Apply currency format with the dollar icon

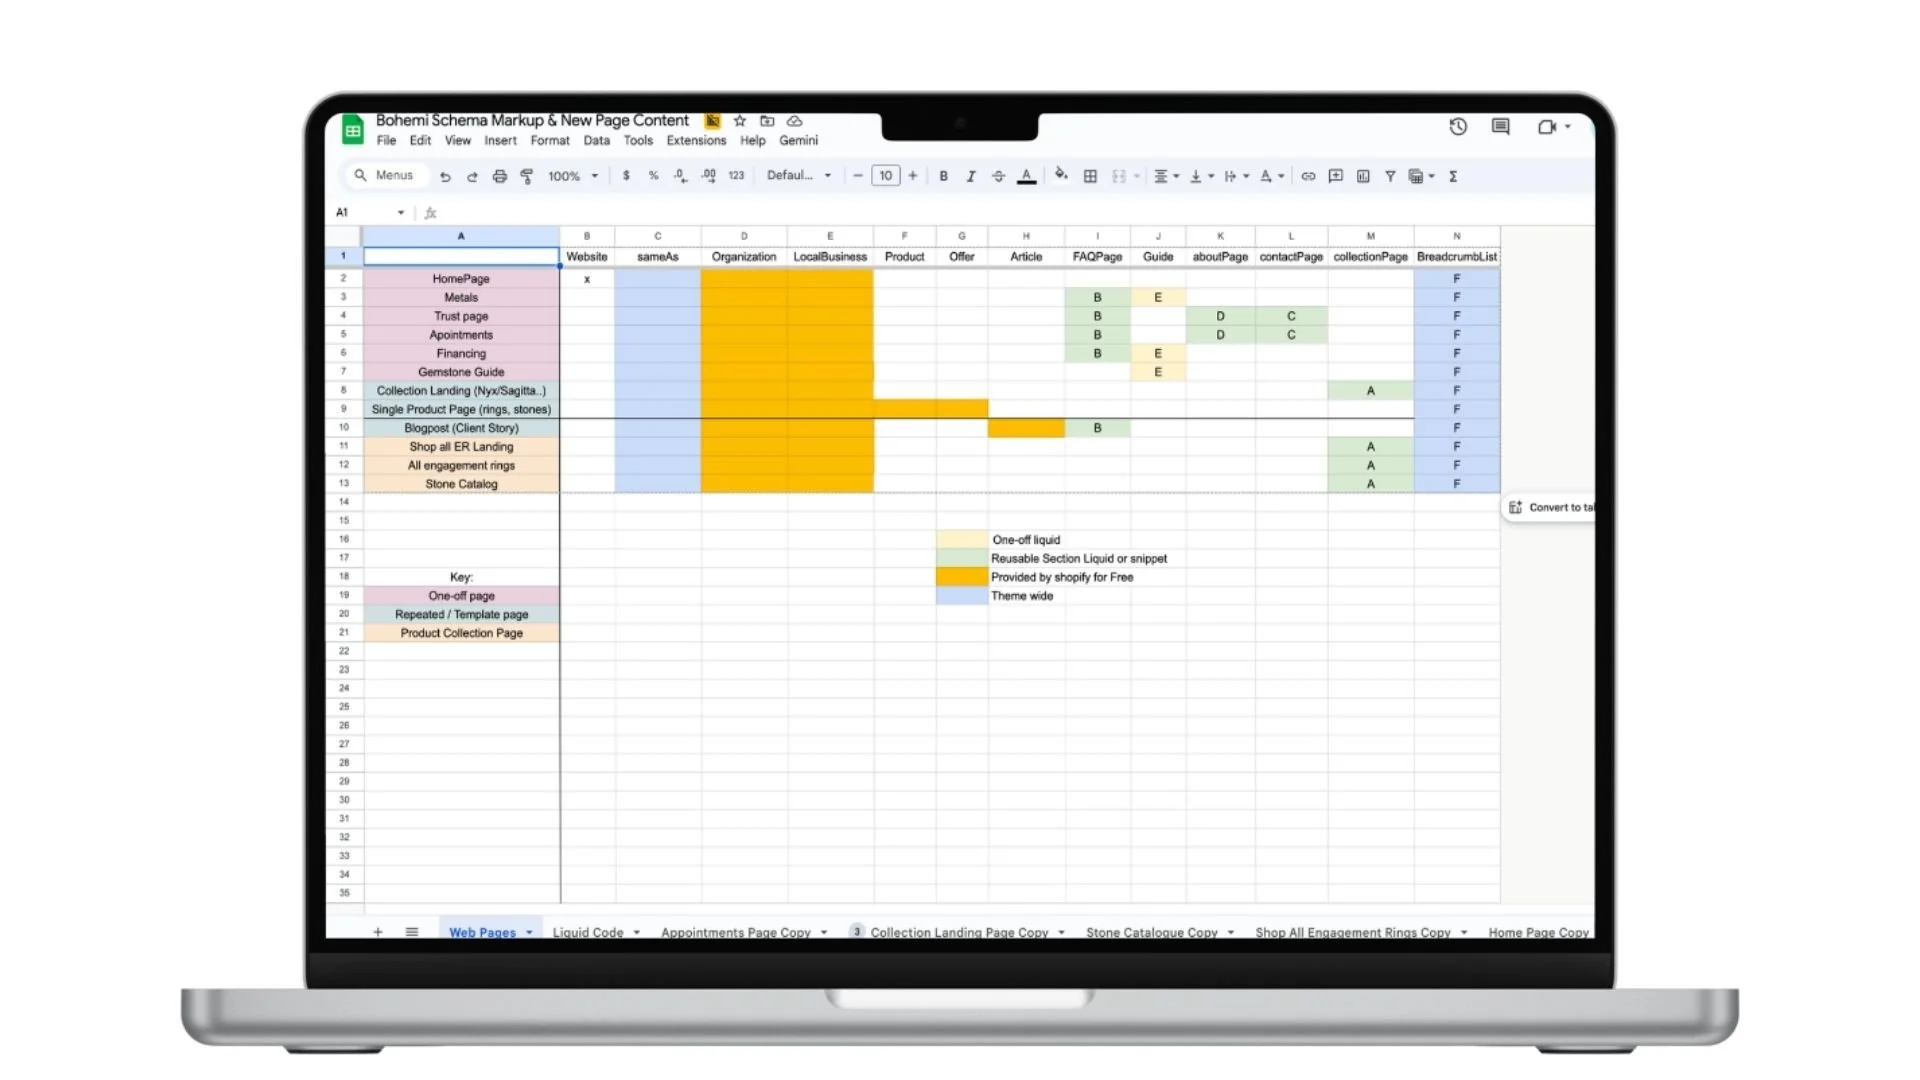(627, 175)
